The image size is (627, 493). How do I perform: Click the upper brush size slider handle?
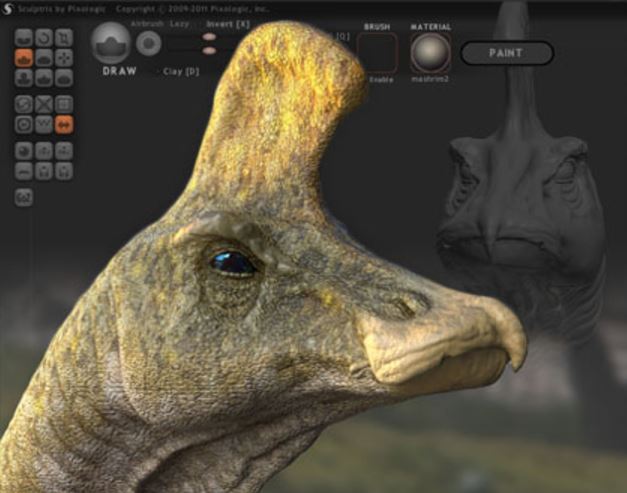(x=209, y=37)
